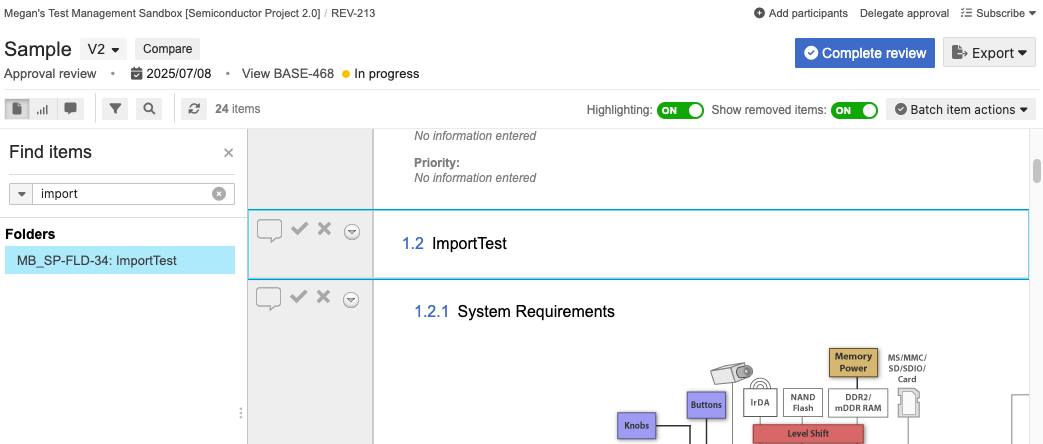The image size is (1043, 444).
Task: Refresh the review items list
Action: click(195, 109)
